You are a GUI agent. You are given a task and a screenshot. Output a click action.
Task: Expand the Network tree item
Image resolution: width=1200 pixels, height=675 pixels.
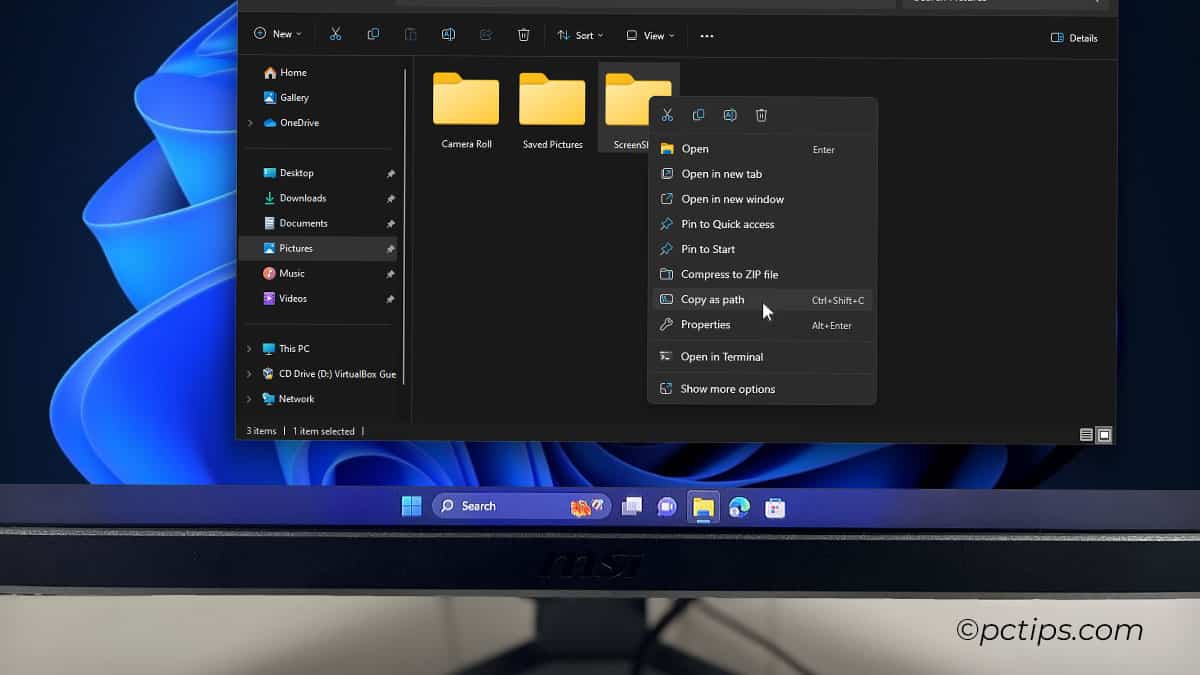(248, 398)
